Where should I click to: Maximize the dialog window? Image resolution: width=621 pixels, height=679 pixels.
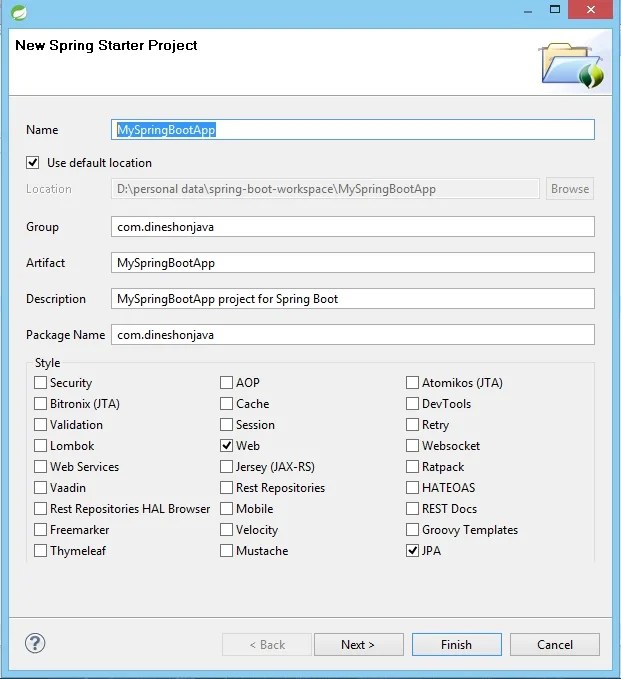[x=555, y=9]
